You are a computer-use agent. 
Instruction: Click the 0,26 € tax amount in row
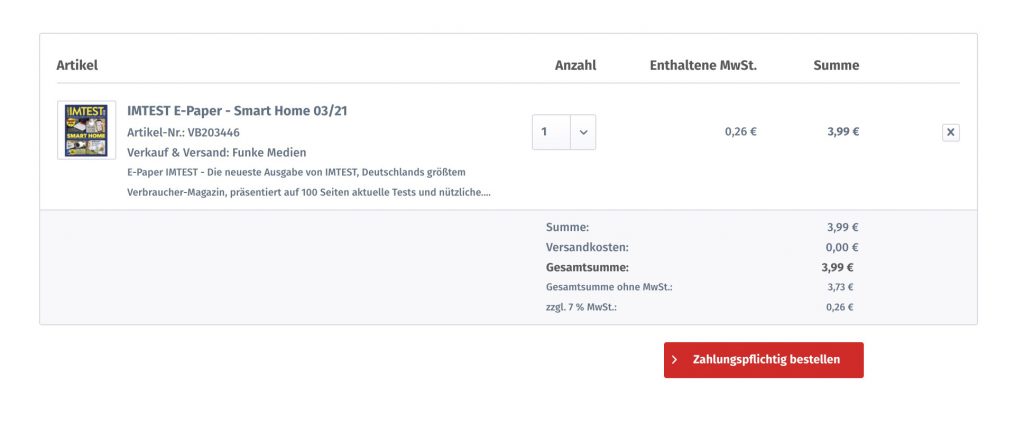pyautogui.click(x=741, y=131)
